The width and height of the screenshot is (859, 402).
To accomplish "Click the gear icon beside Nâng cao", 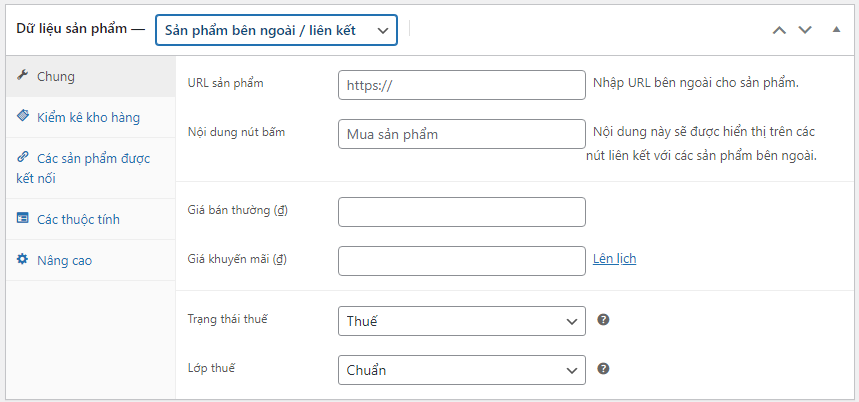I will point(23,260).
